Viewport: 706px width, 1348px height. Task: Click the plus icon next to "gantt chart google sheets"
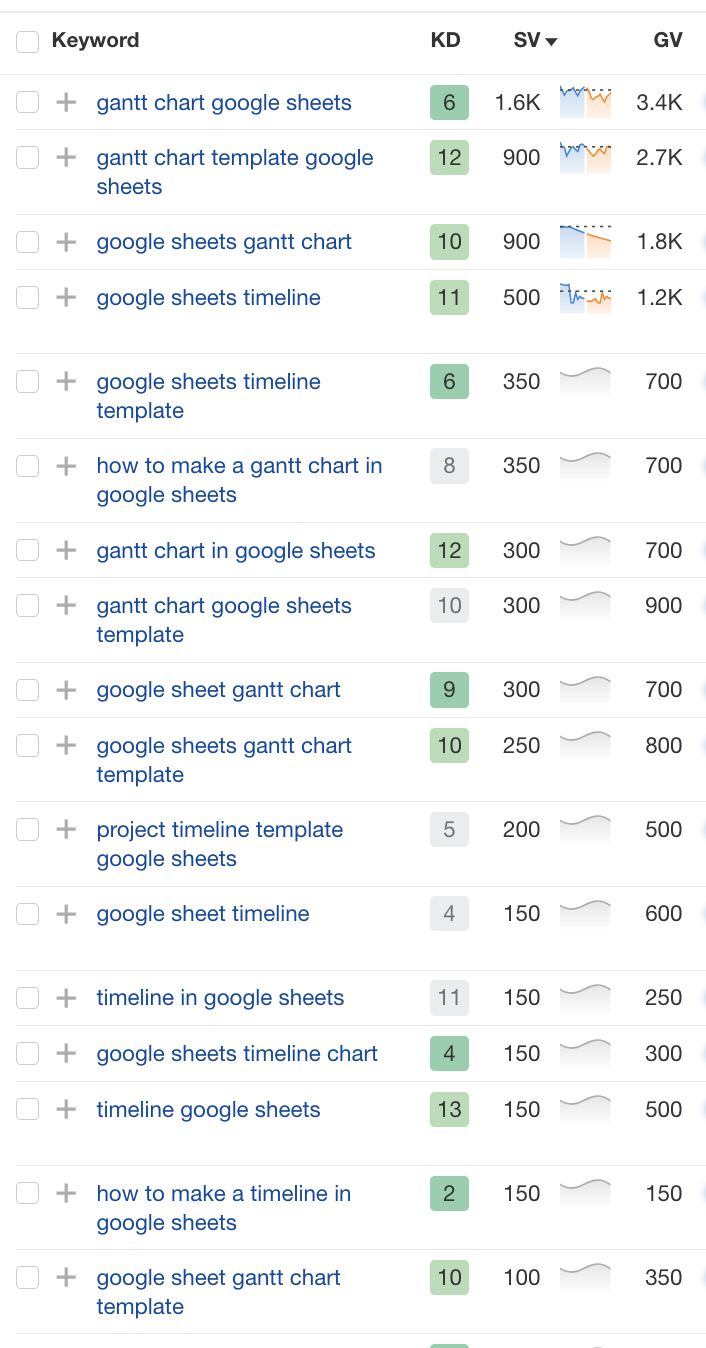(66, 102)
